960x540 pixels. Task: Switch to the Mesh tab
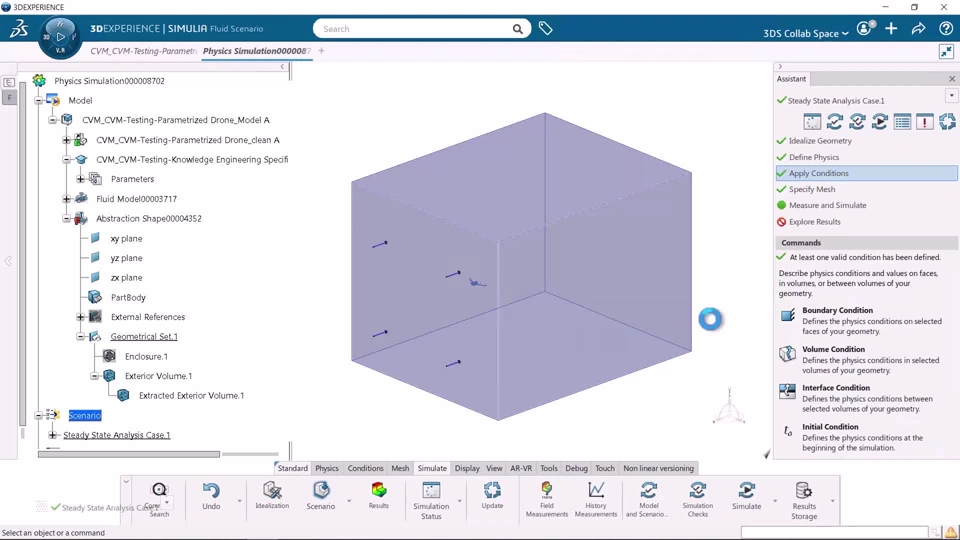tap(400, 468)
